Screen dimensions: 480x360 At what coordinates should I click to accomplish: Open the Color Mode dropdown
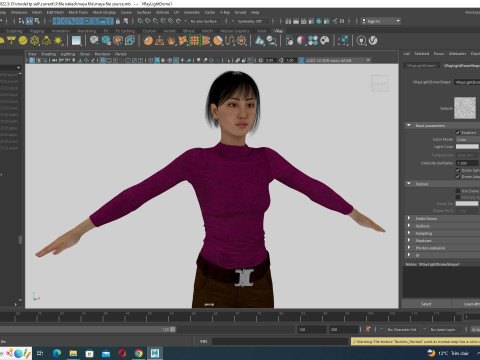click(467, 139)
